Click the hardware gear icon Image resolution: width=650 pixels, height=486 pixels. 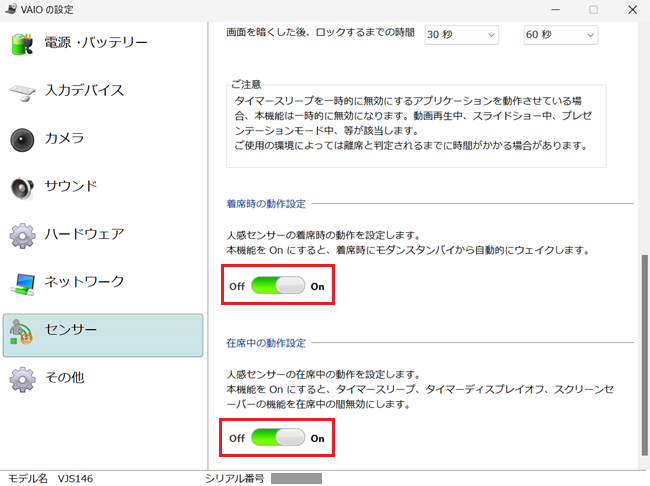pos(22,236)
